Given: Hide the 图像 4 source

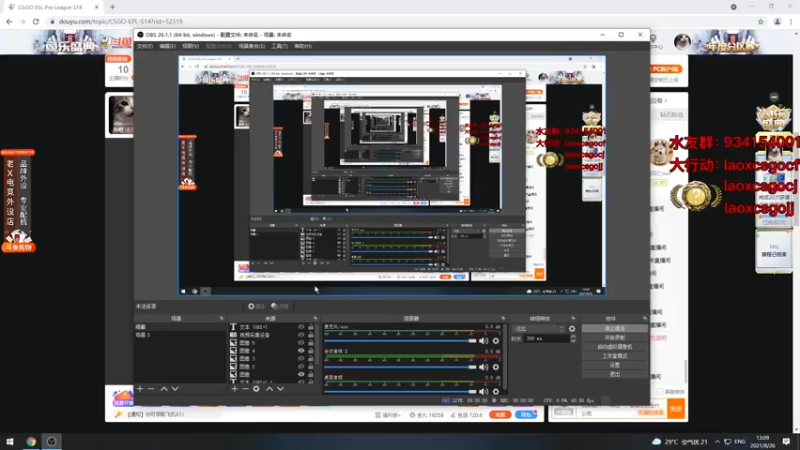Looking at the screenshot, I should click(301, 351).
